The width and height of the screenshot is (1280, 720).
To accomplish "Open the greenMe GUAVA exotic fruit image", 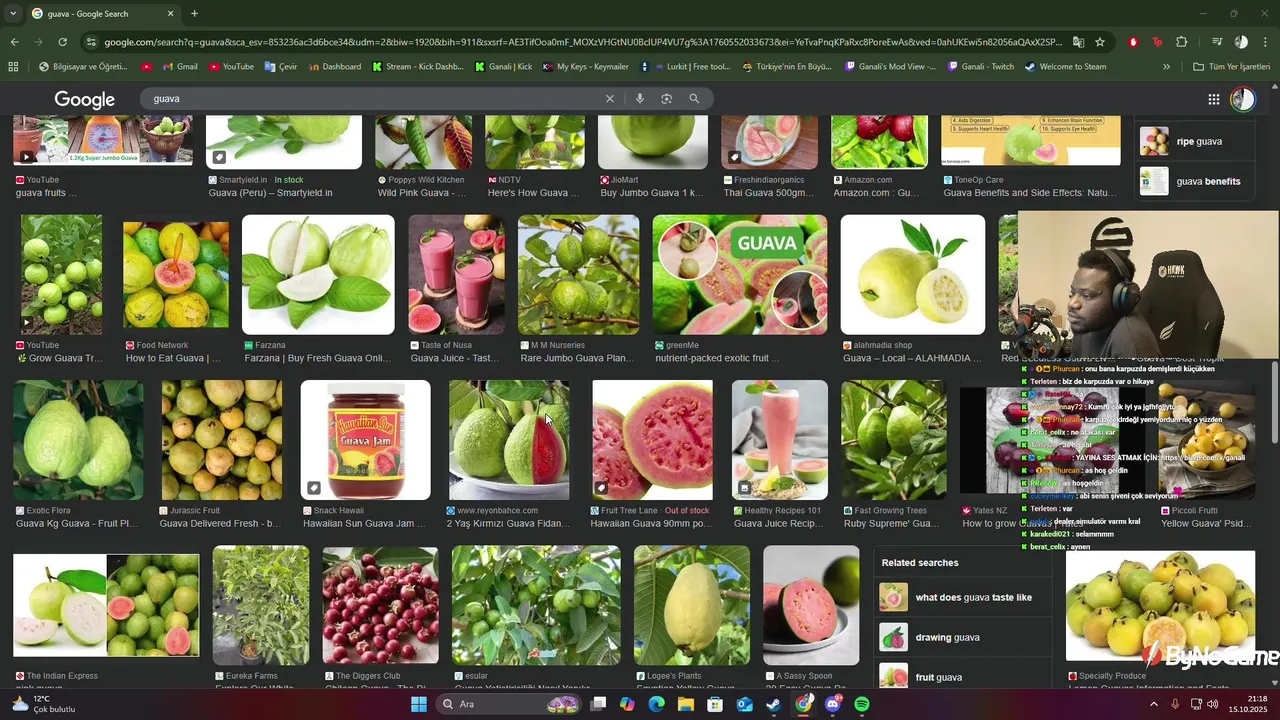I will [740, 275].
